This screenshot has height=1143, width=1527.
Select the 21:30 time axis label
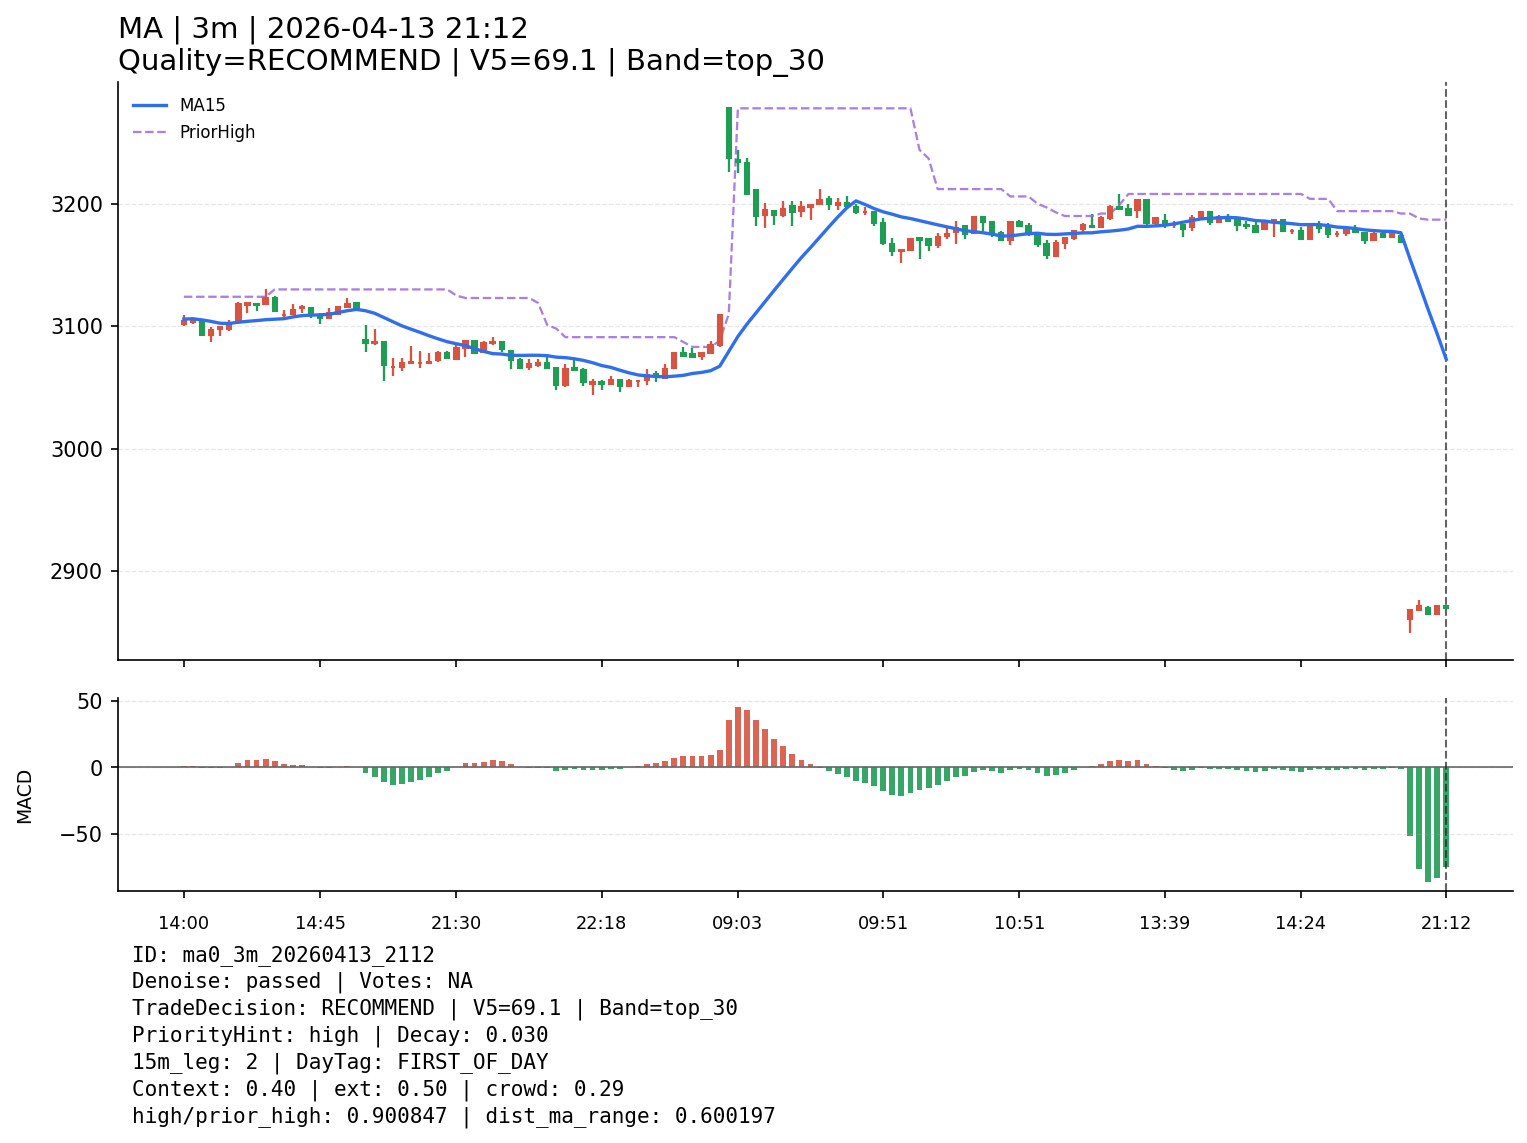(456, 923)
